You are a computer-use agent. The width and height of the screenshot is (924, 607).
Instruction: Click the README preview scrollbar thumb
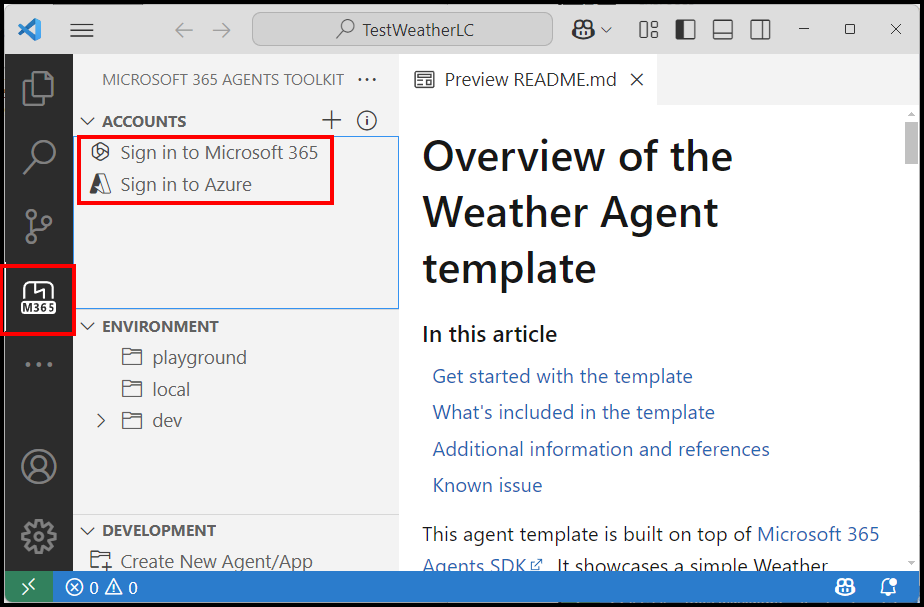point(911,143)
